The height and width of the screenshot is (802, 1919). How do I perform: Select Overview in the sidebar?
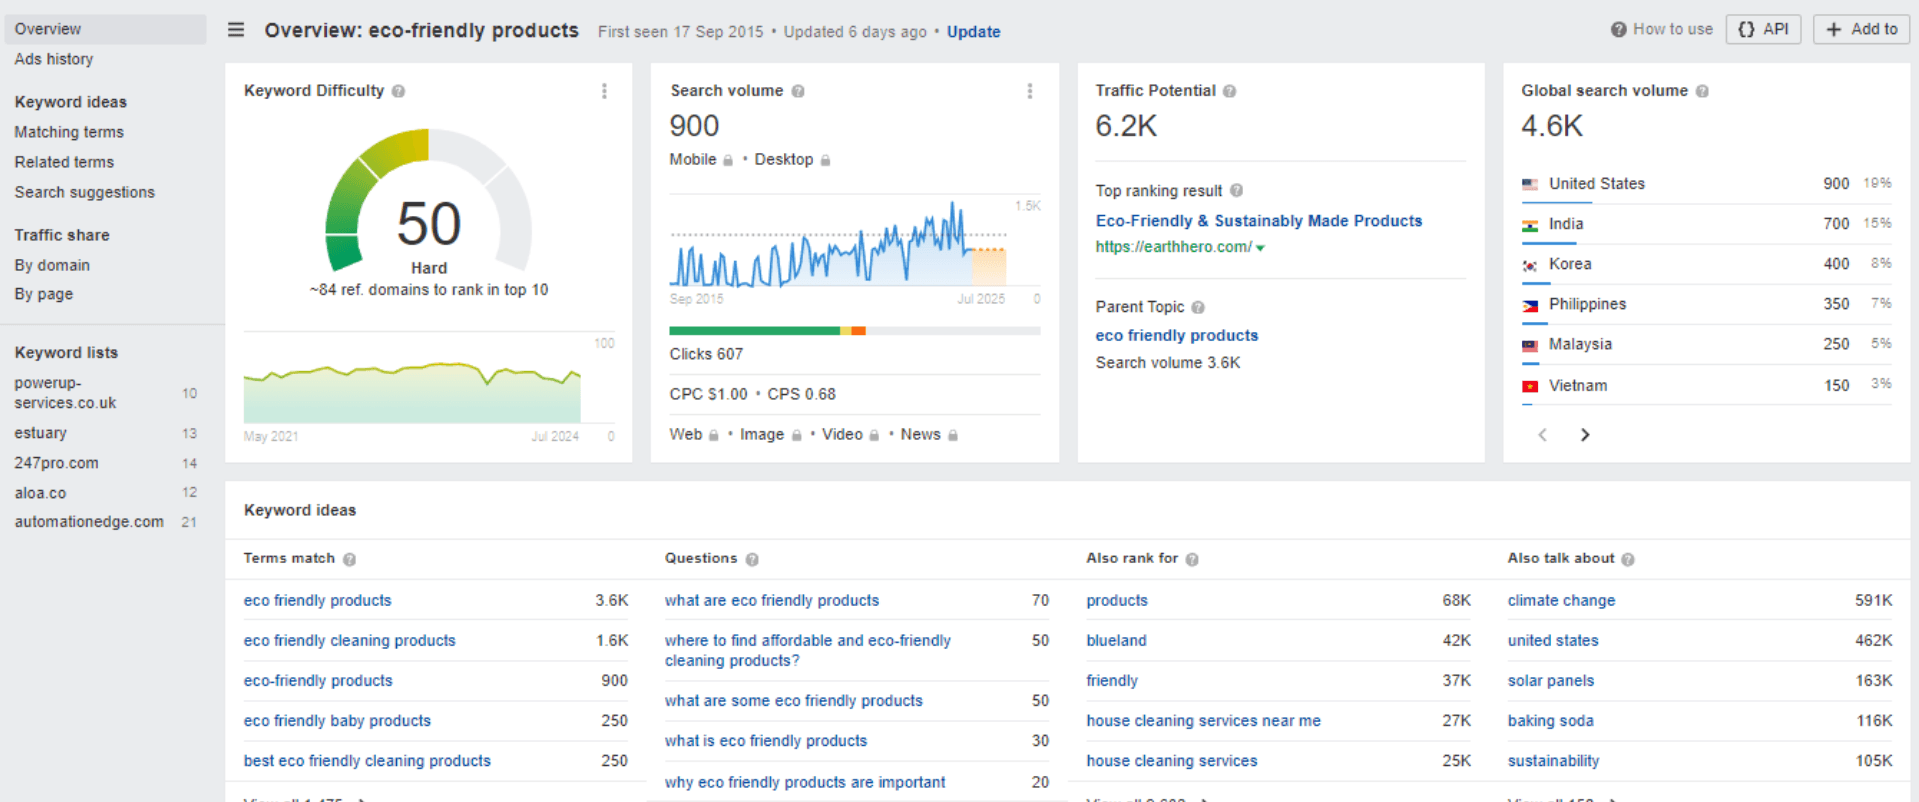tap(106, 29)
